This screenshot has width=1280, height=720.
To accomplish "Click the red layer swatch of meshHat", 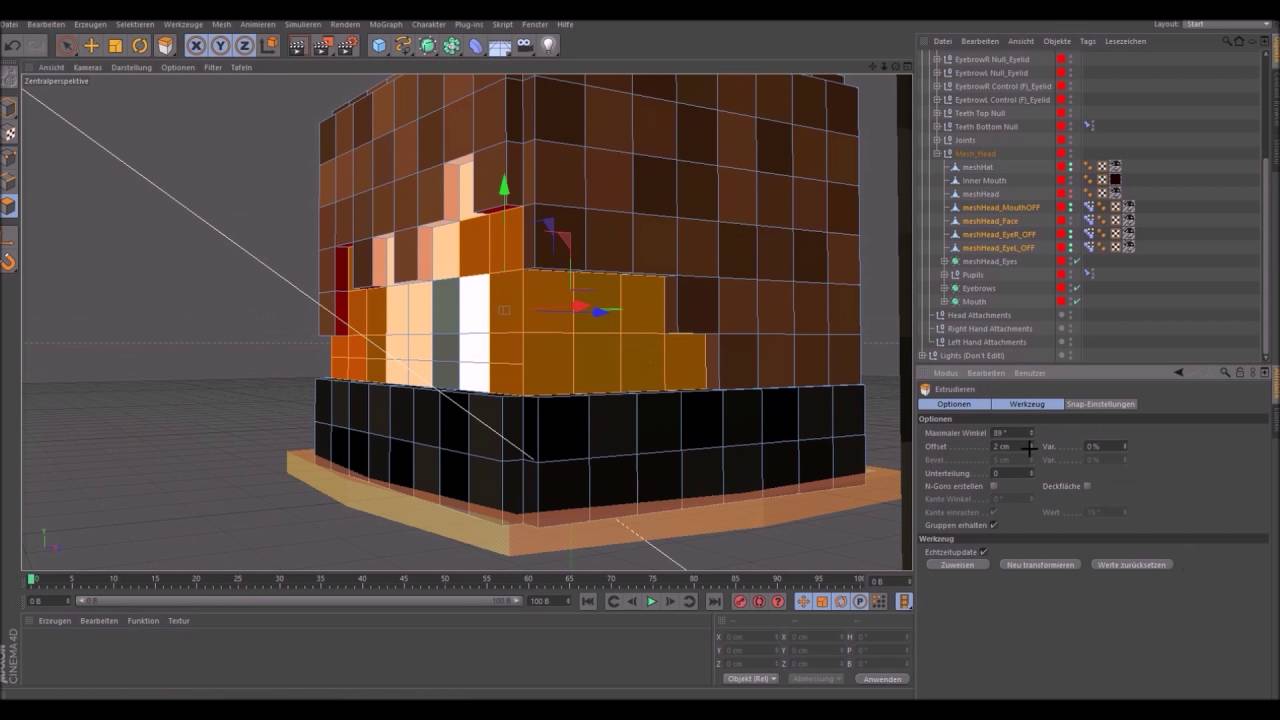I will pos(1061,167).
